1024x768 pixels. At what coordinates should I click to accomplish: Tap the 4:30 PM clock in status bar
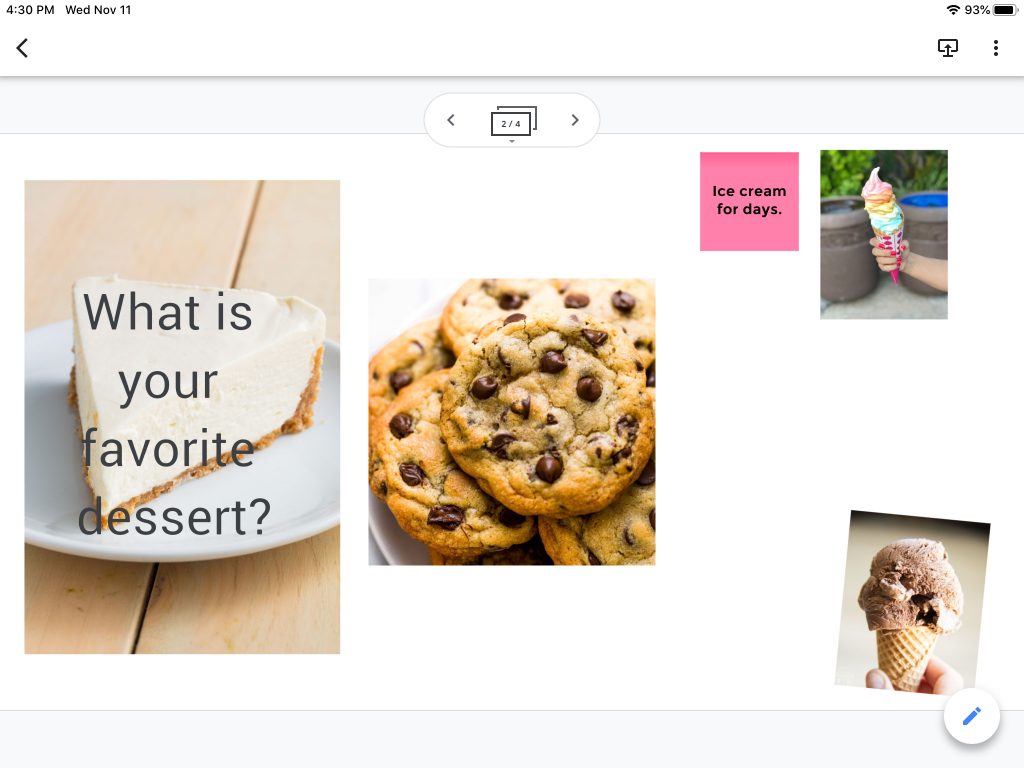(30, 10)
